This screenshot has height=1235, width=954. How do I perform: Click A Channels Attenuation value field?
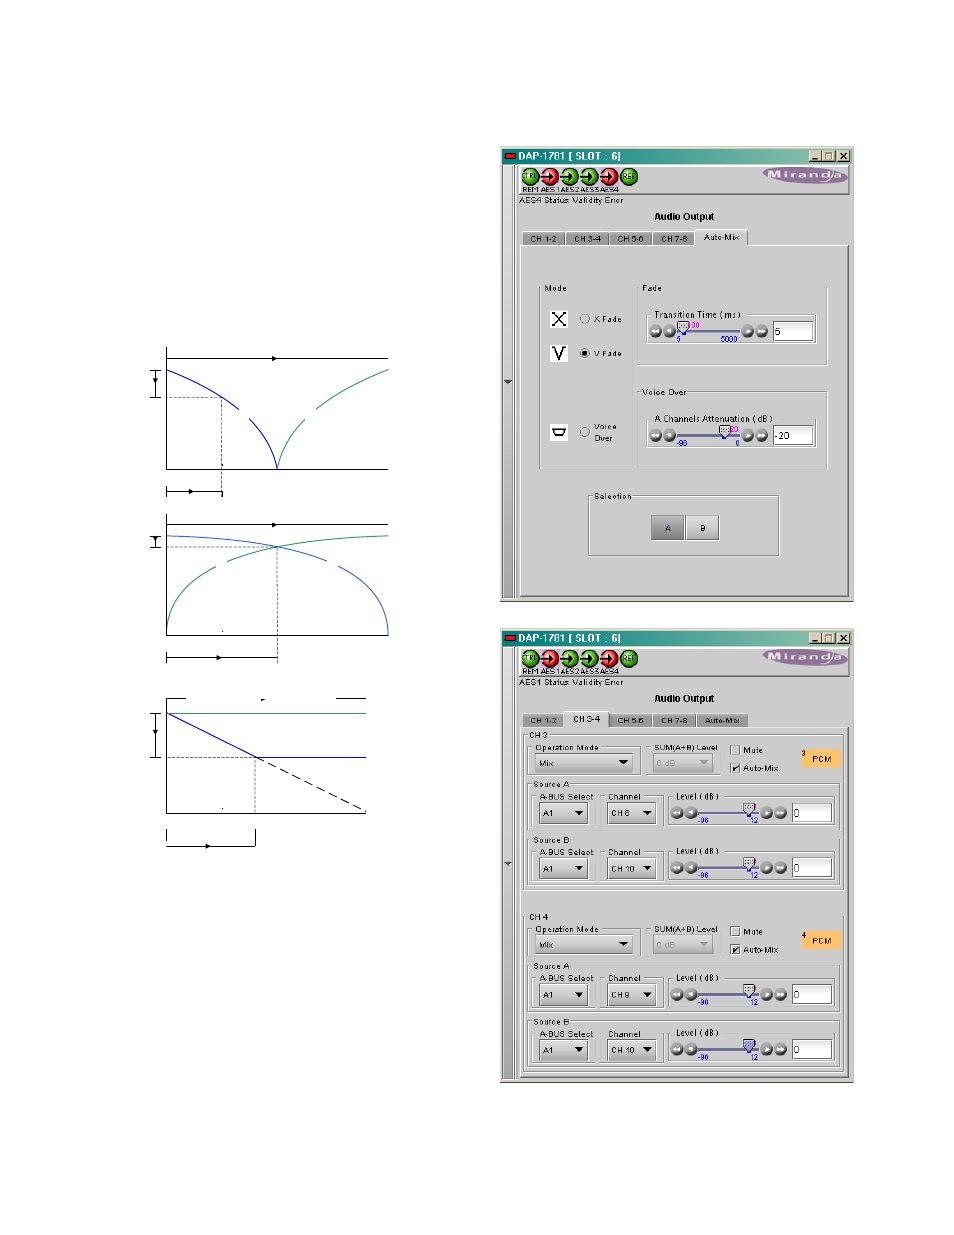click(793, 435)
